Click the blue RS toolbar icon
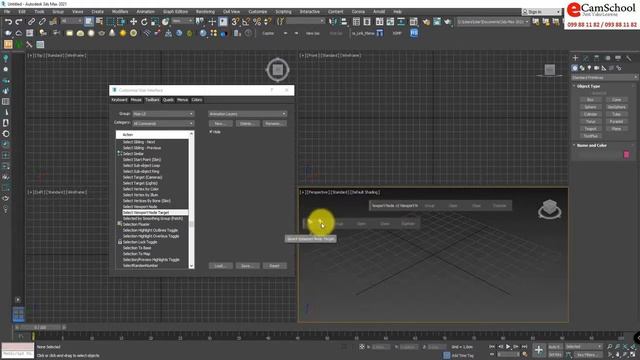 pos(414,33)
